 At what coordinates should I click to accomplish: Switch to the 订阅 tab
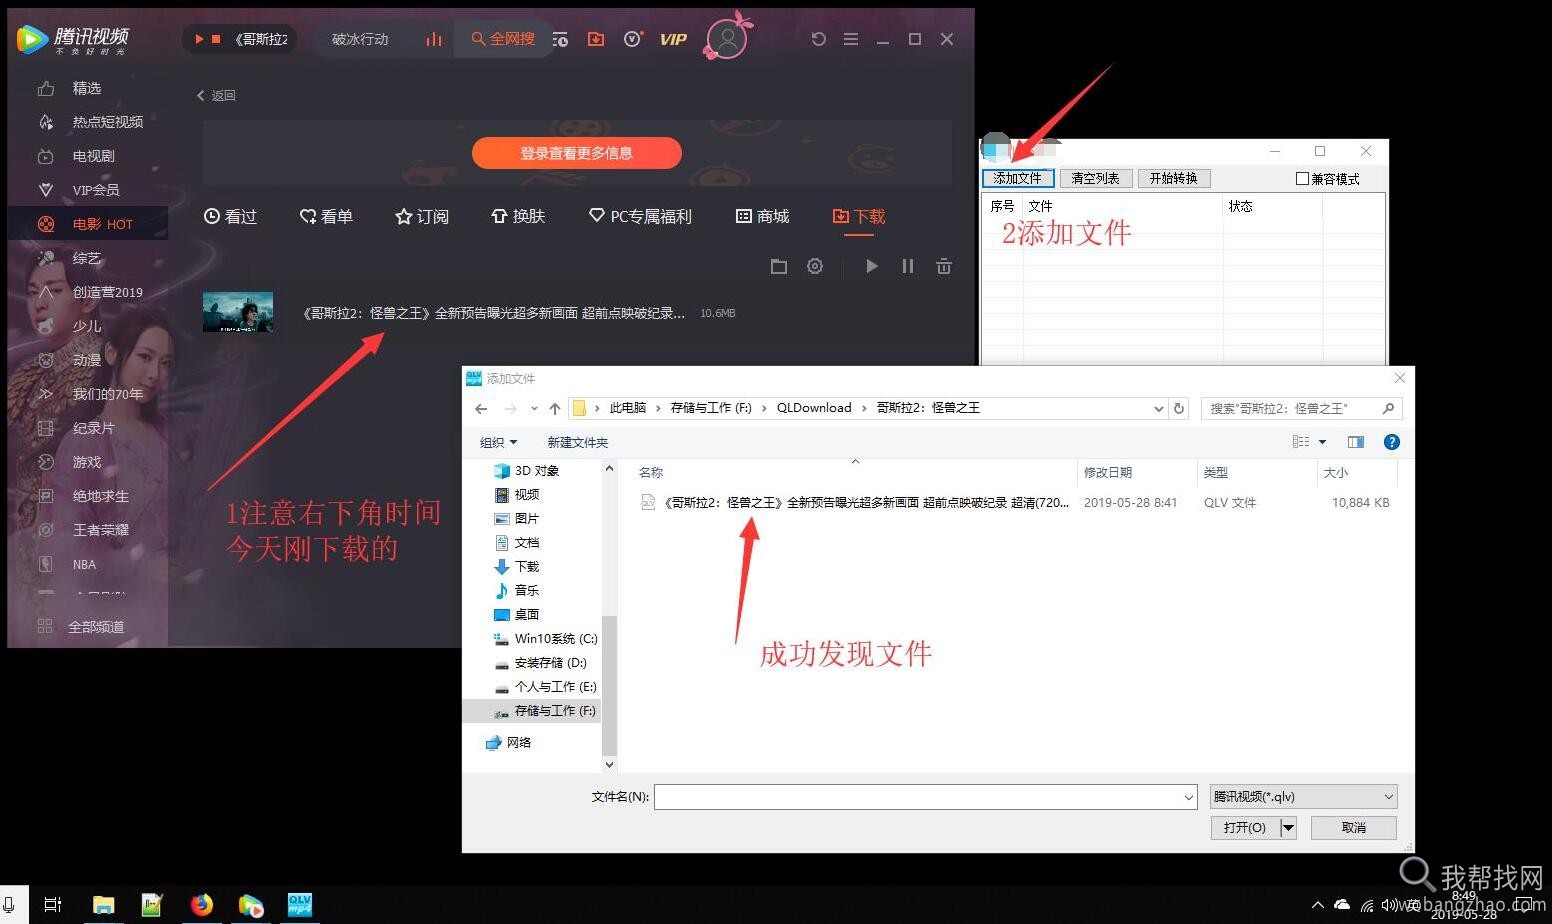point(422,216)
